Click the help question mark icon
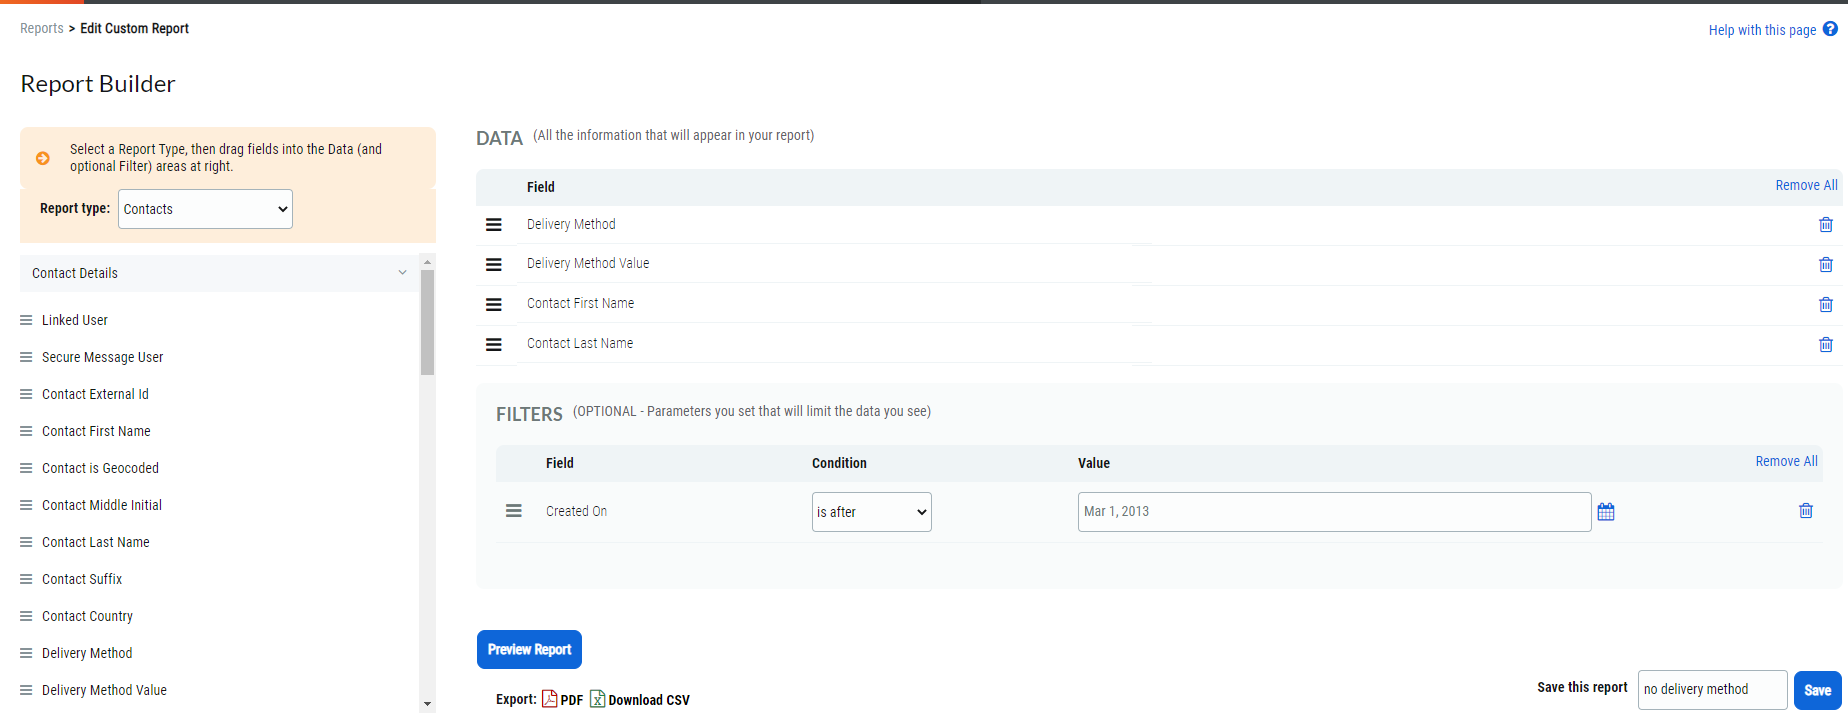This screenshot has width=1848, height=722. pyautogui.click(x=1830, y=29)
